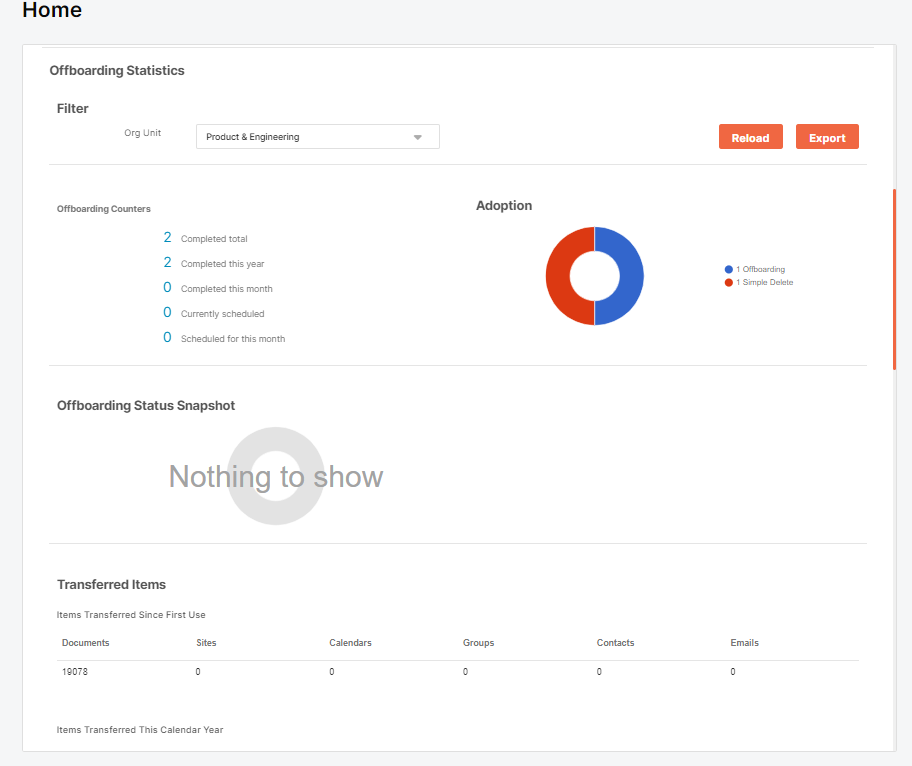Image resolution: width=912 pixels, height=766 pixels.
Task: Click the red legend dot for Simple Delete
Action: (728, 282)
